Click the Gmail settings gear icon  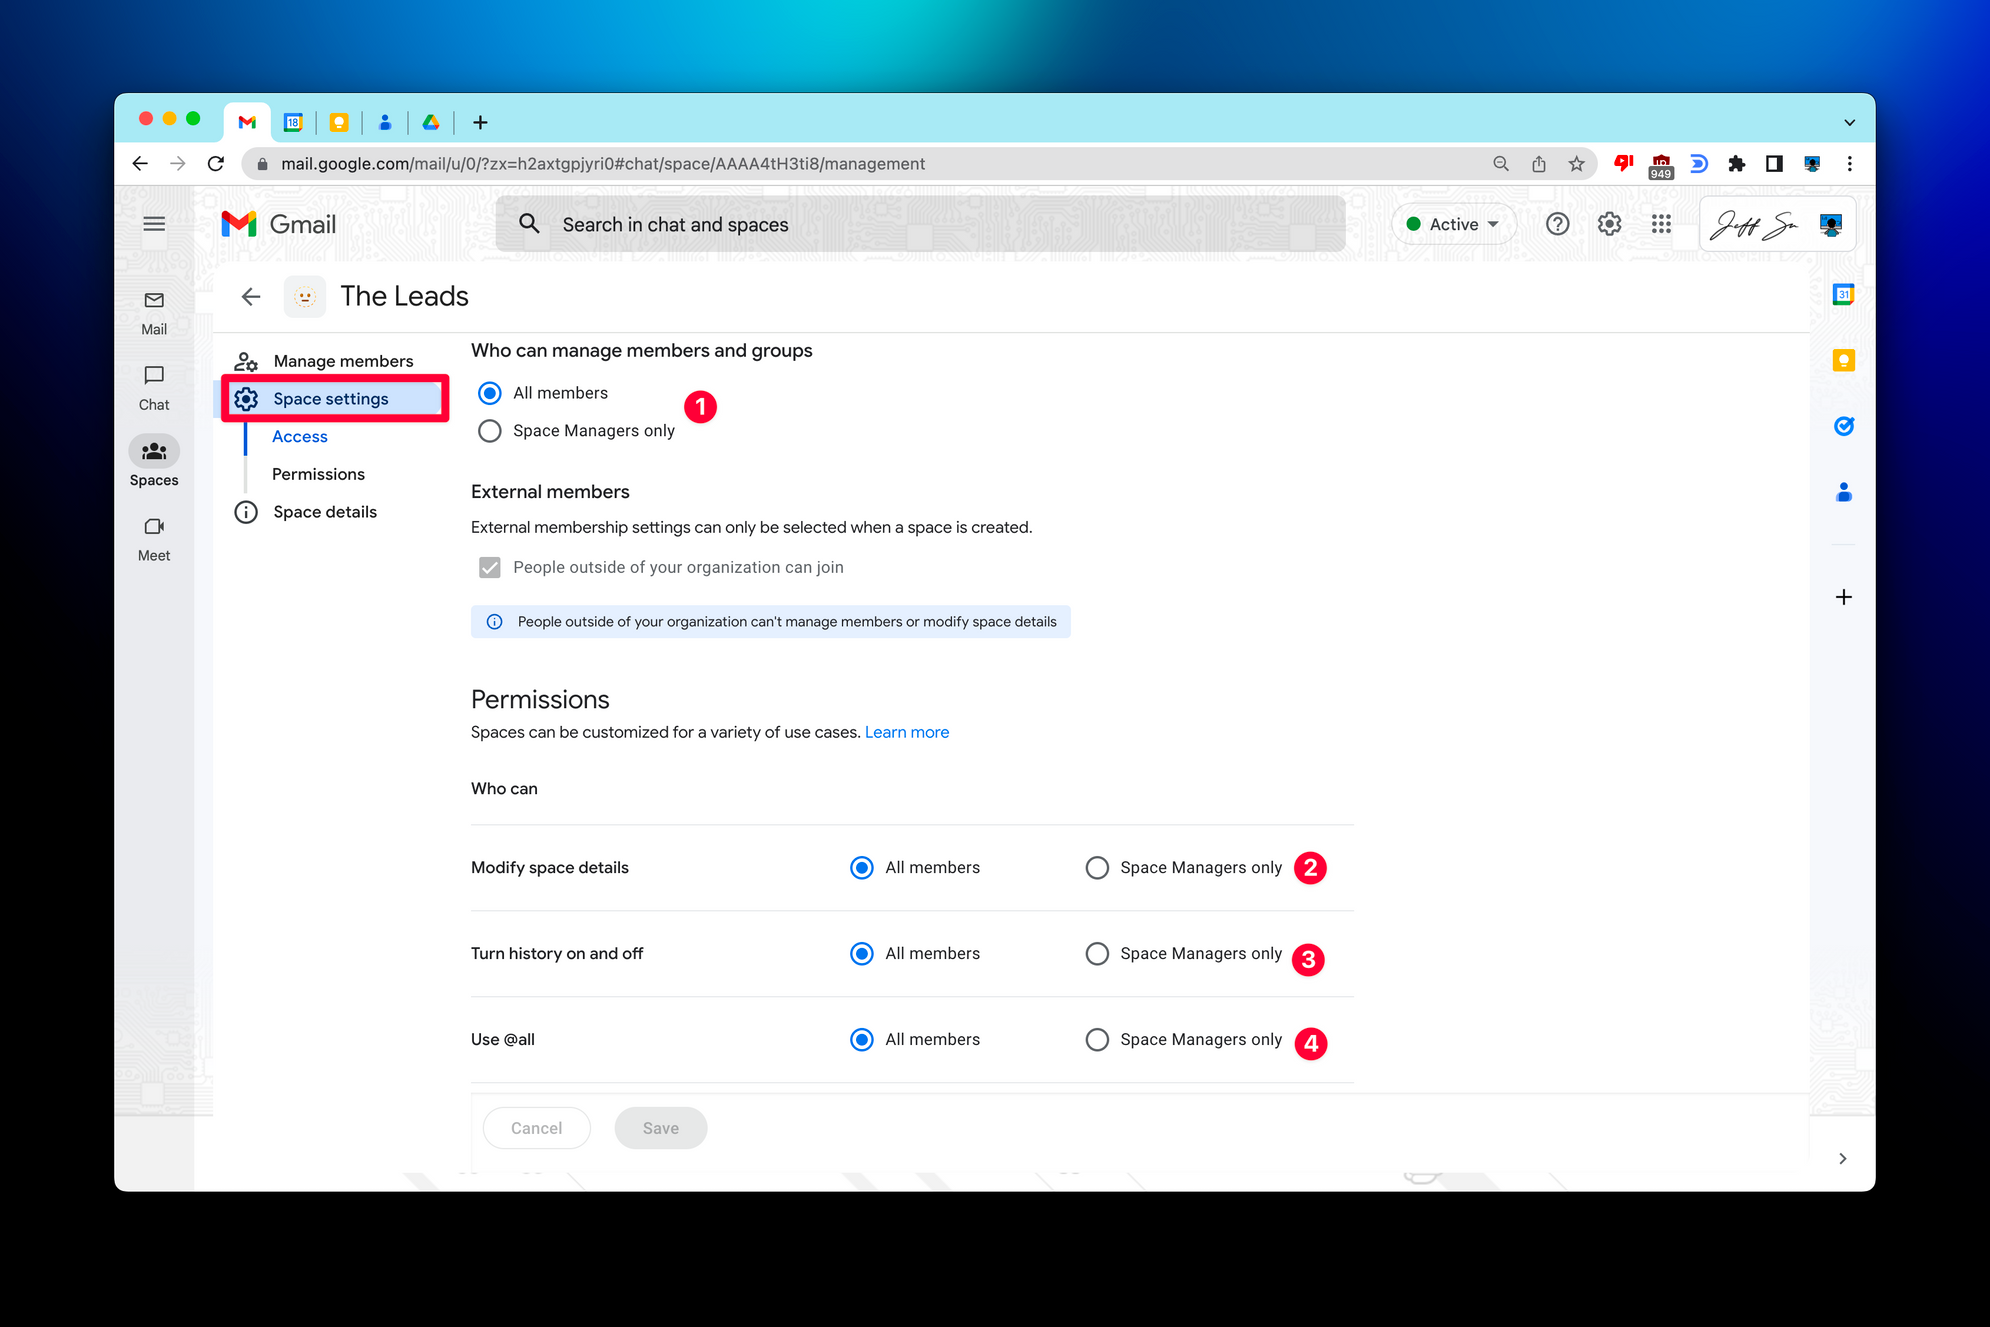1609,224
